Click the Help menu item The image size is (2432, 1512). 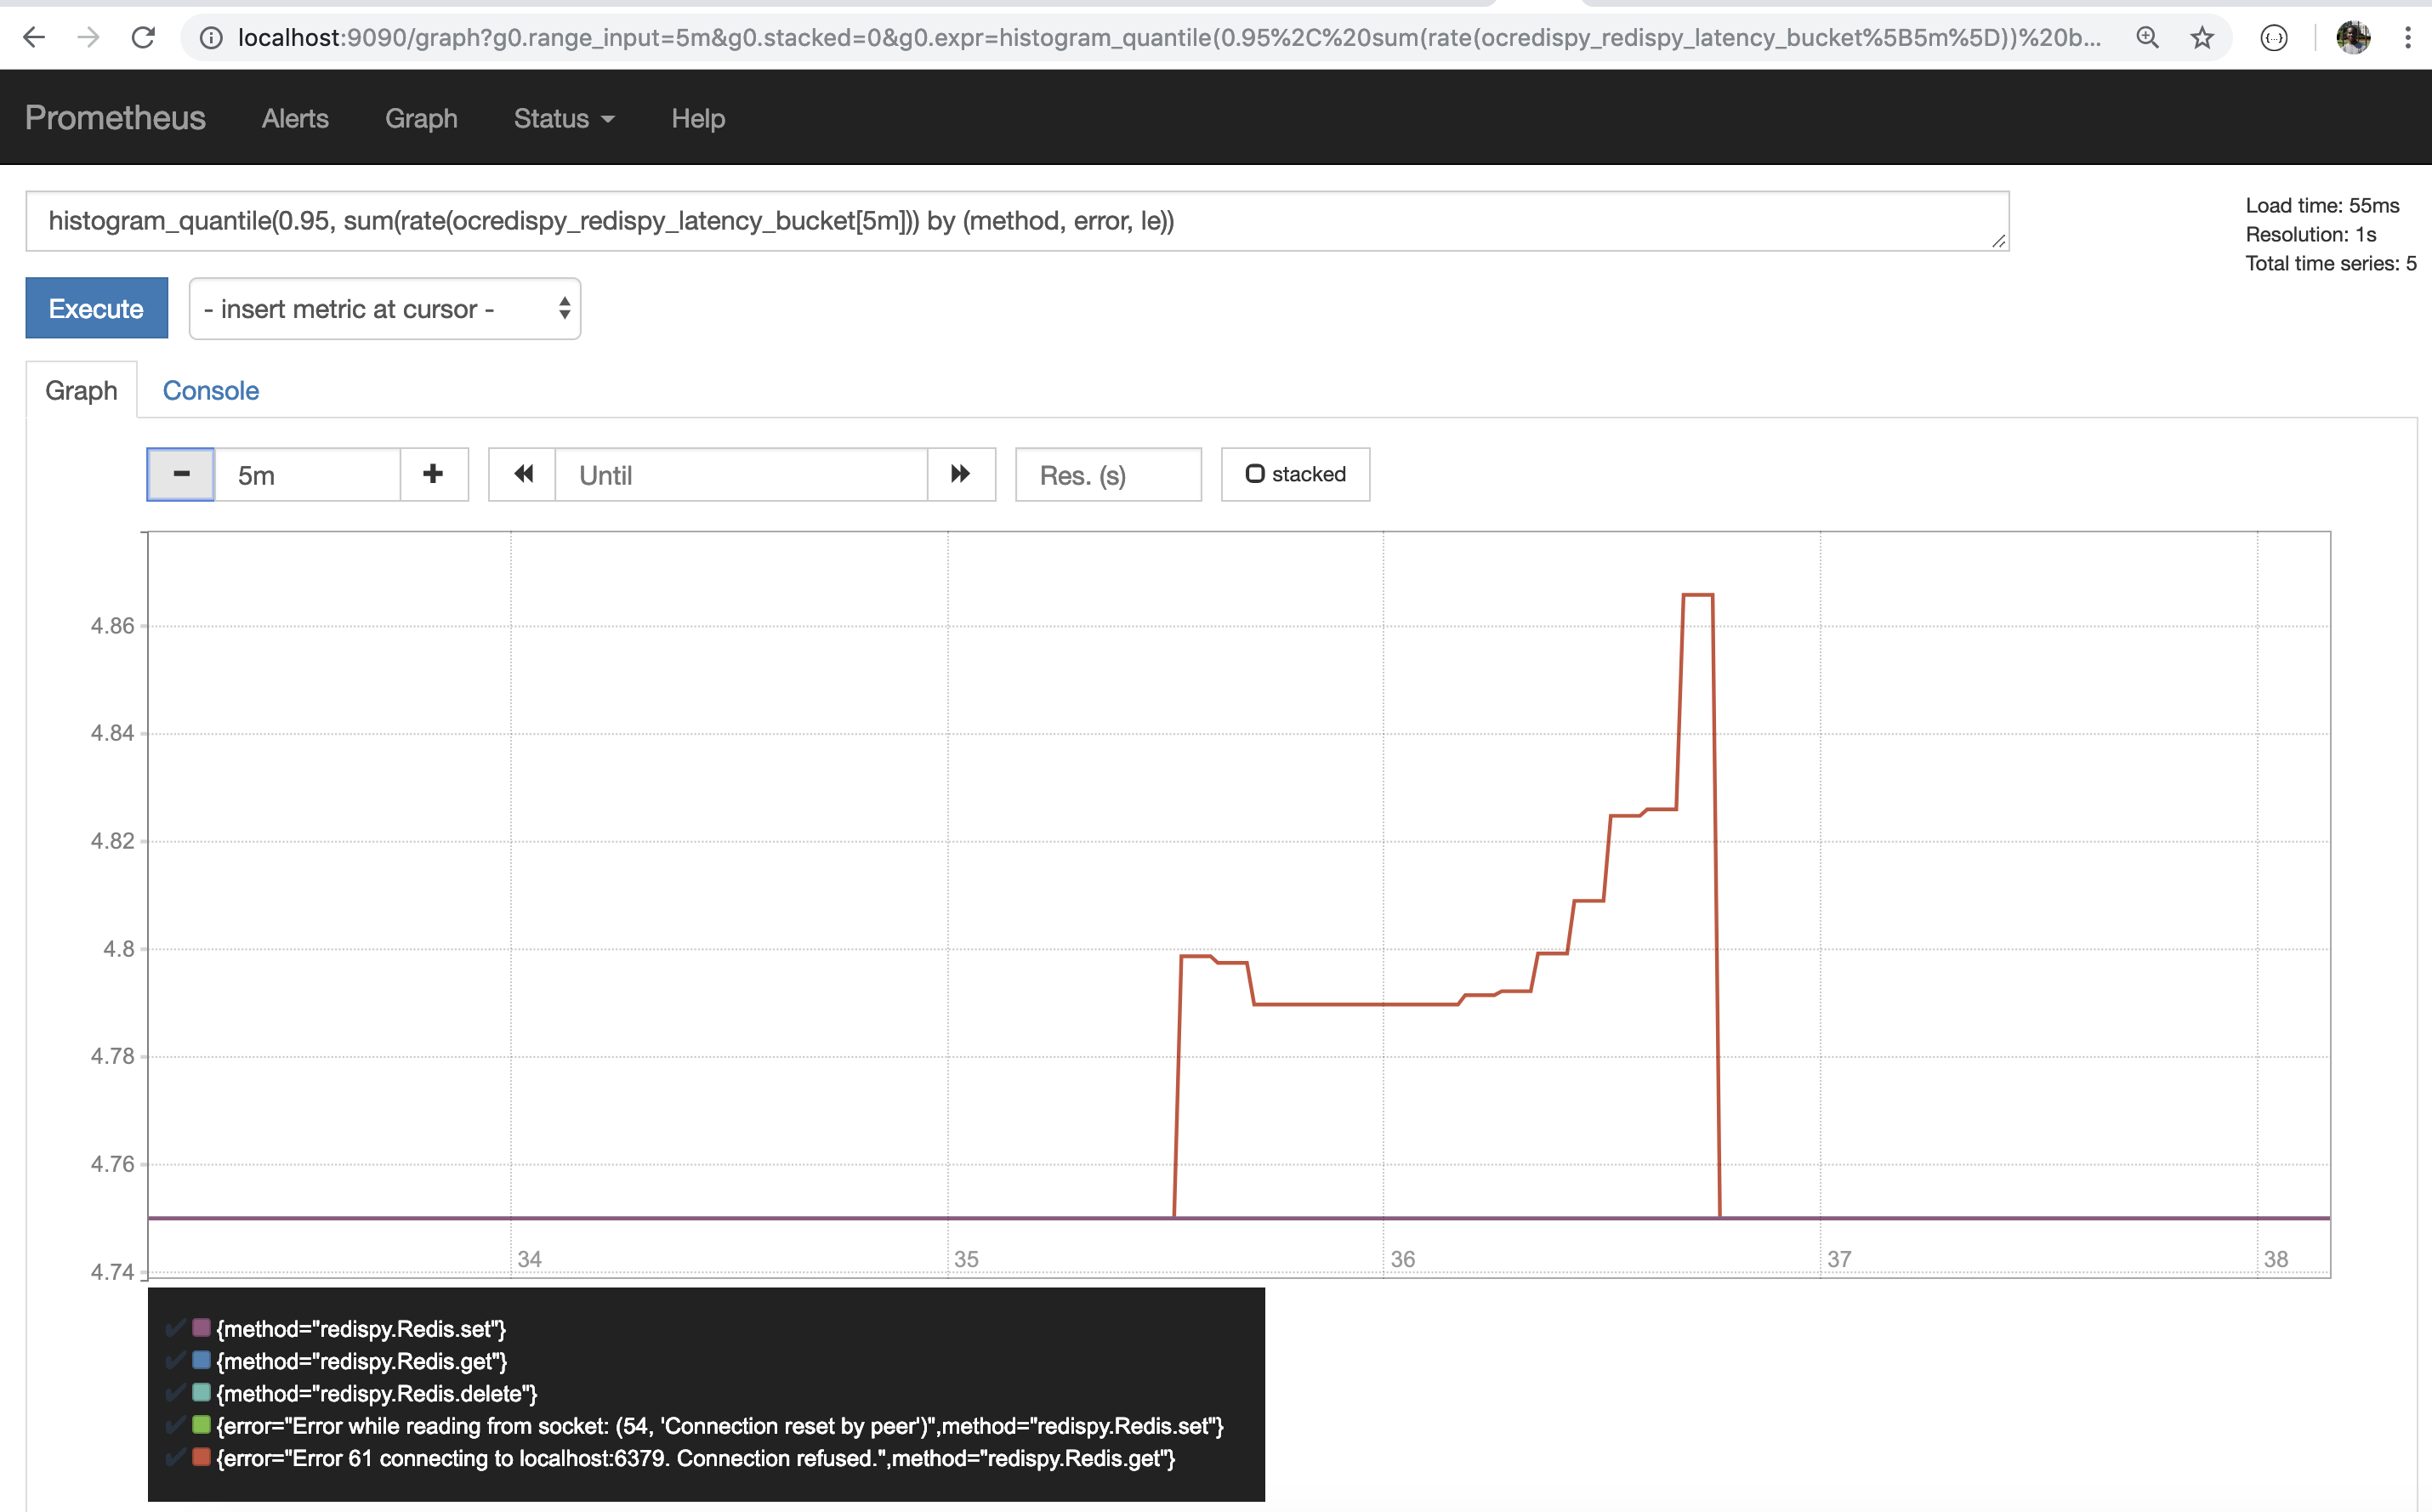click(x=698, y=118)
